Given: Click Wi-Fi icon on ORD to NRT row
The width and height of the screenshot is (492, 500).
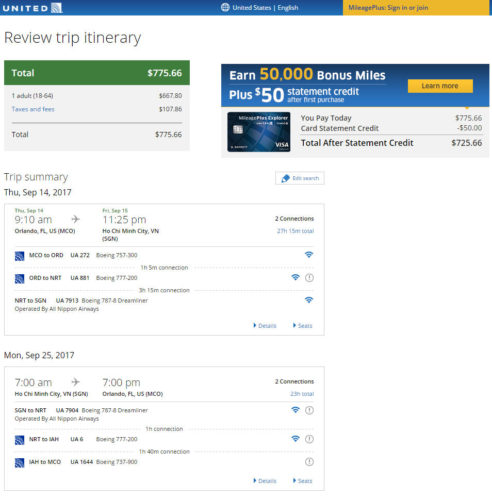Looking at the screenshot, I should click(x=295, y=277).
